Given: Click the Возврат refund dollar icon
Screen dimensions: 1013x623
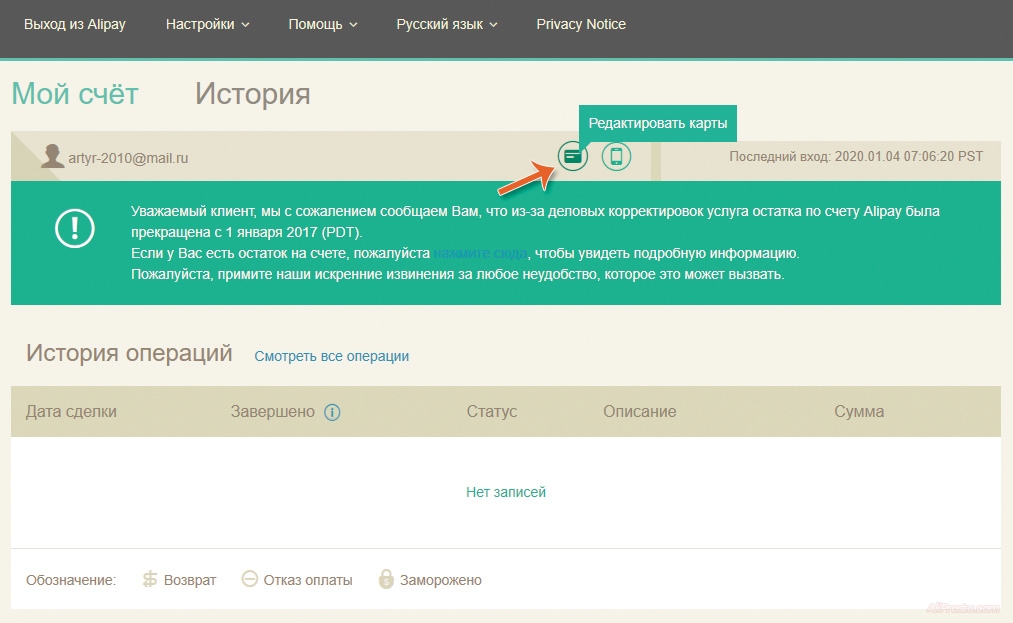Looking at the screenshot, I should [150, 579].
